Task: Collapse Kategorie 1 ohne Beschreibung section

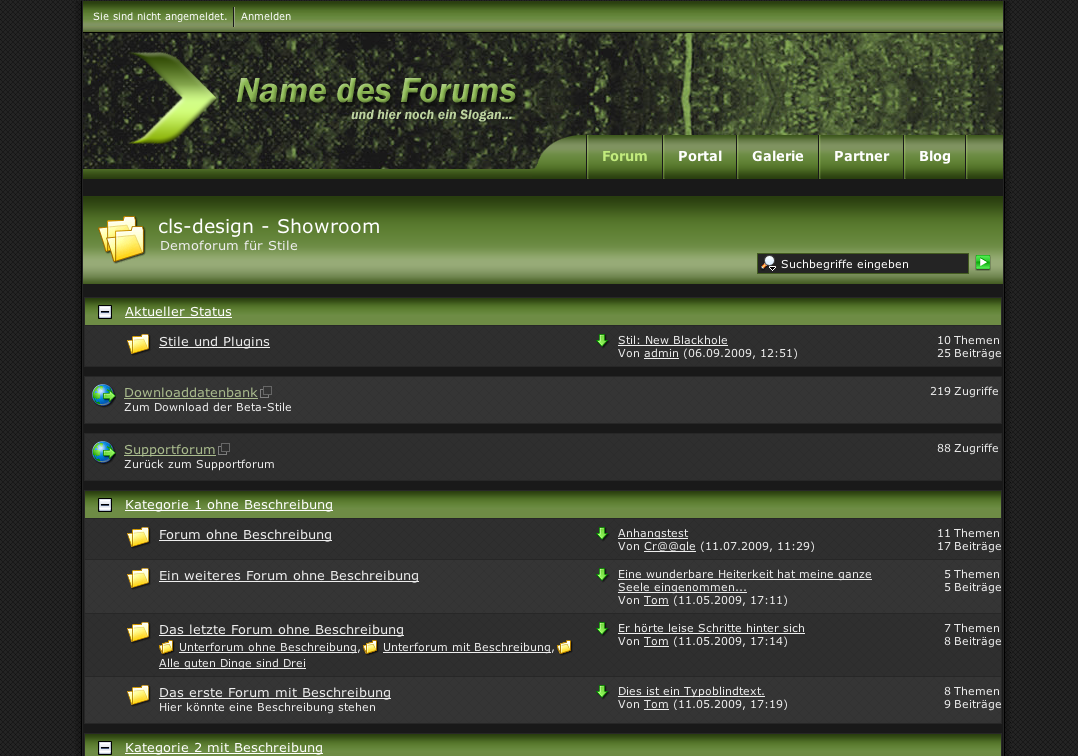Action: point(105,505)
